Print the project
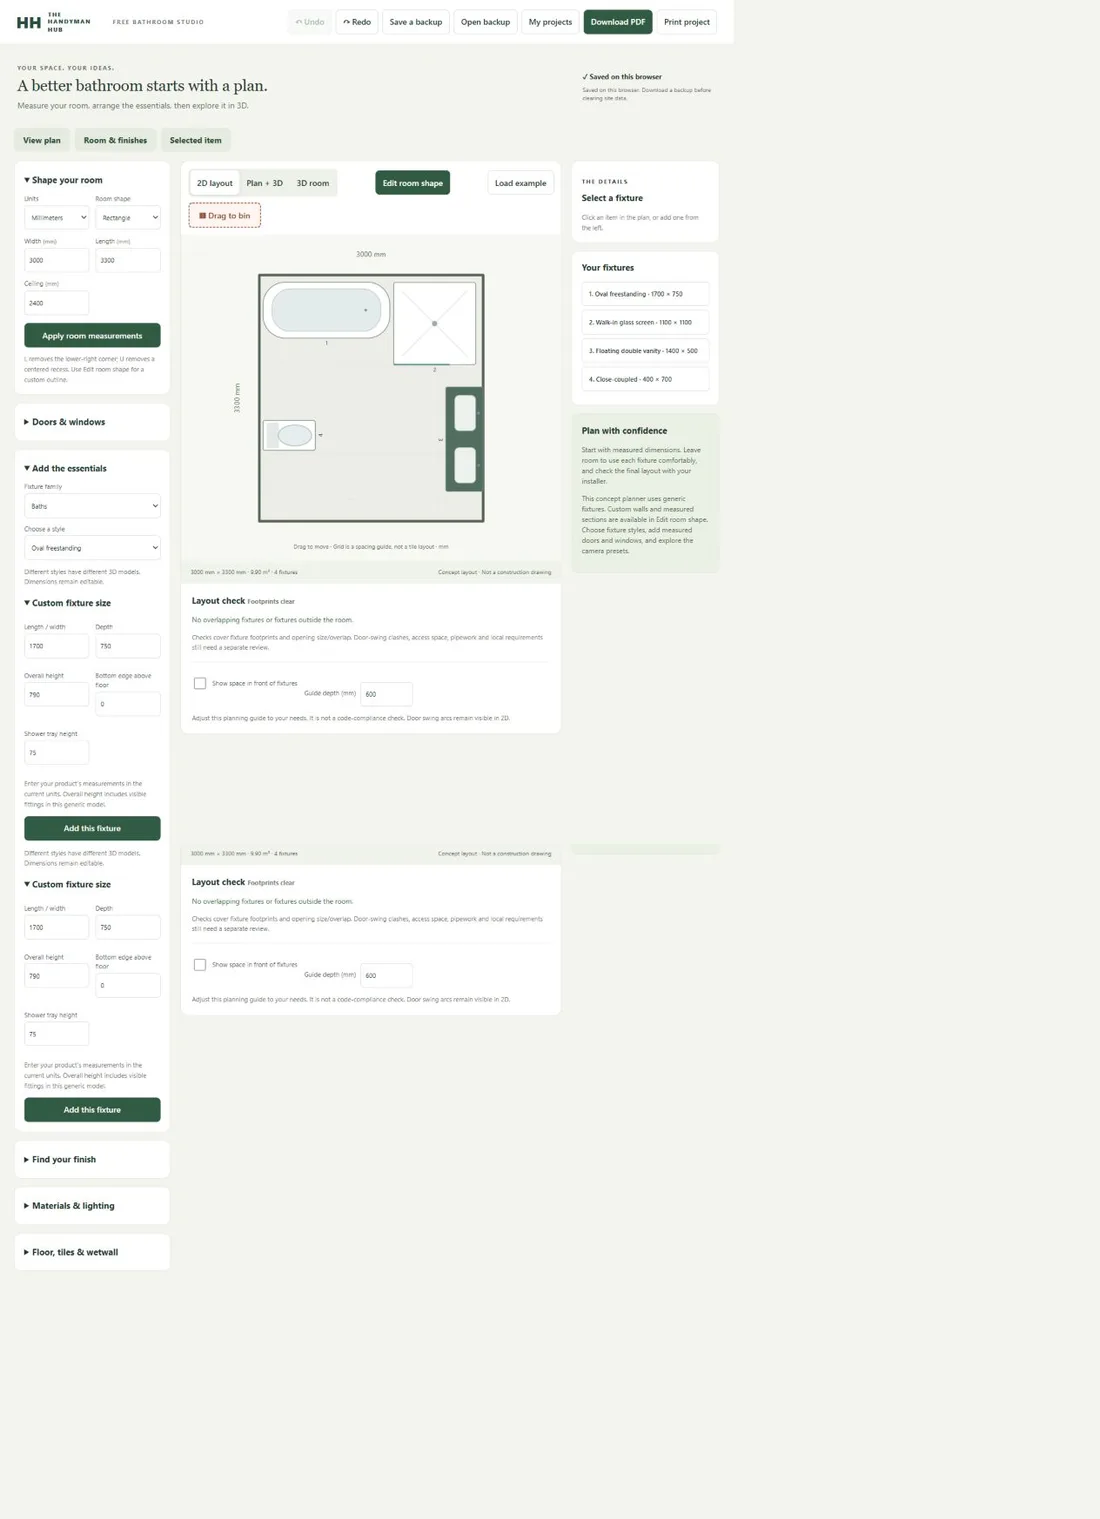 point(687,22)
